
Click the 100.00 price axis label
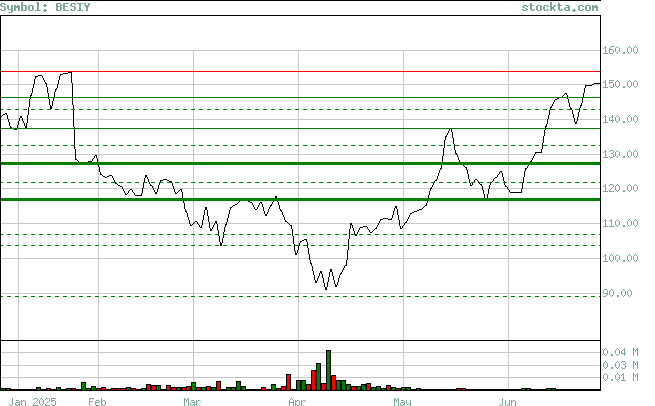tap(620, 258)
